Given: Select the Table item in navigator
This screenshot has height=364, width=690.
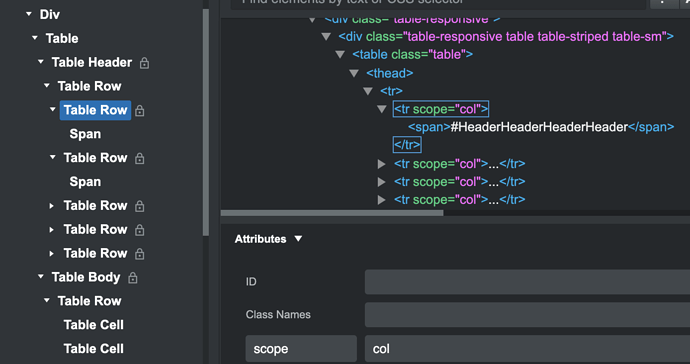Looking at the screenshot, I should coord(62,38).
